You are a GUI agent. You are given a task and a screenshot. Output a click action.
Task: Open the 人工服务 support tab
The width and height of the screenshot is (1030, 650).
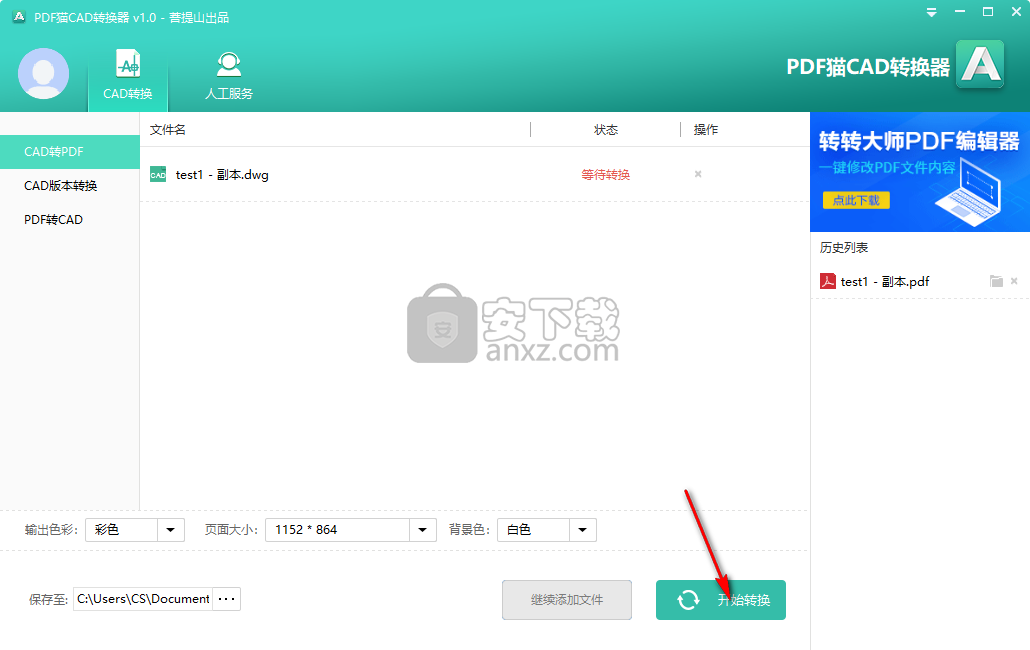click(x=229, y=75)
